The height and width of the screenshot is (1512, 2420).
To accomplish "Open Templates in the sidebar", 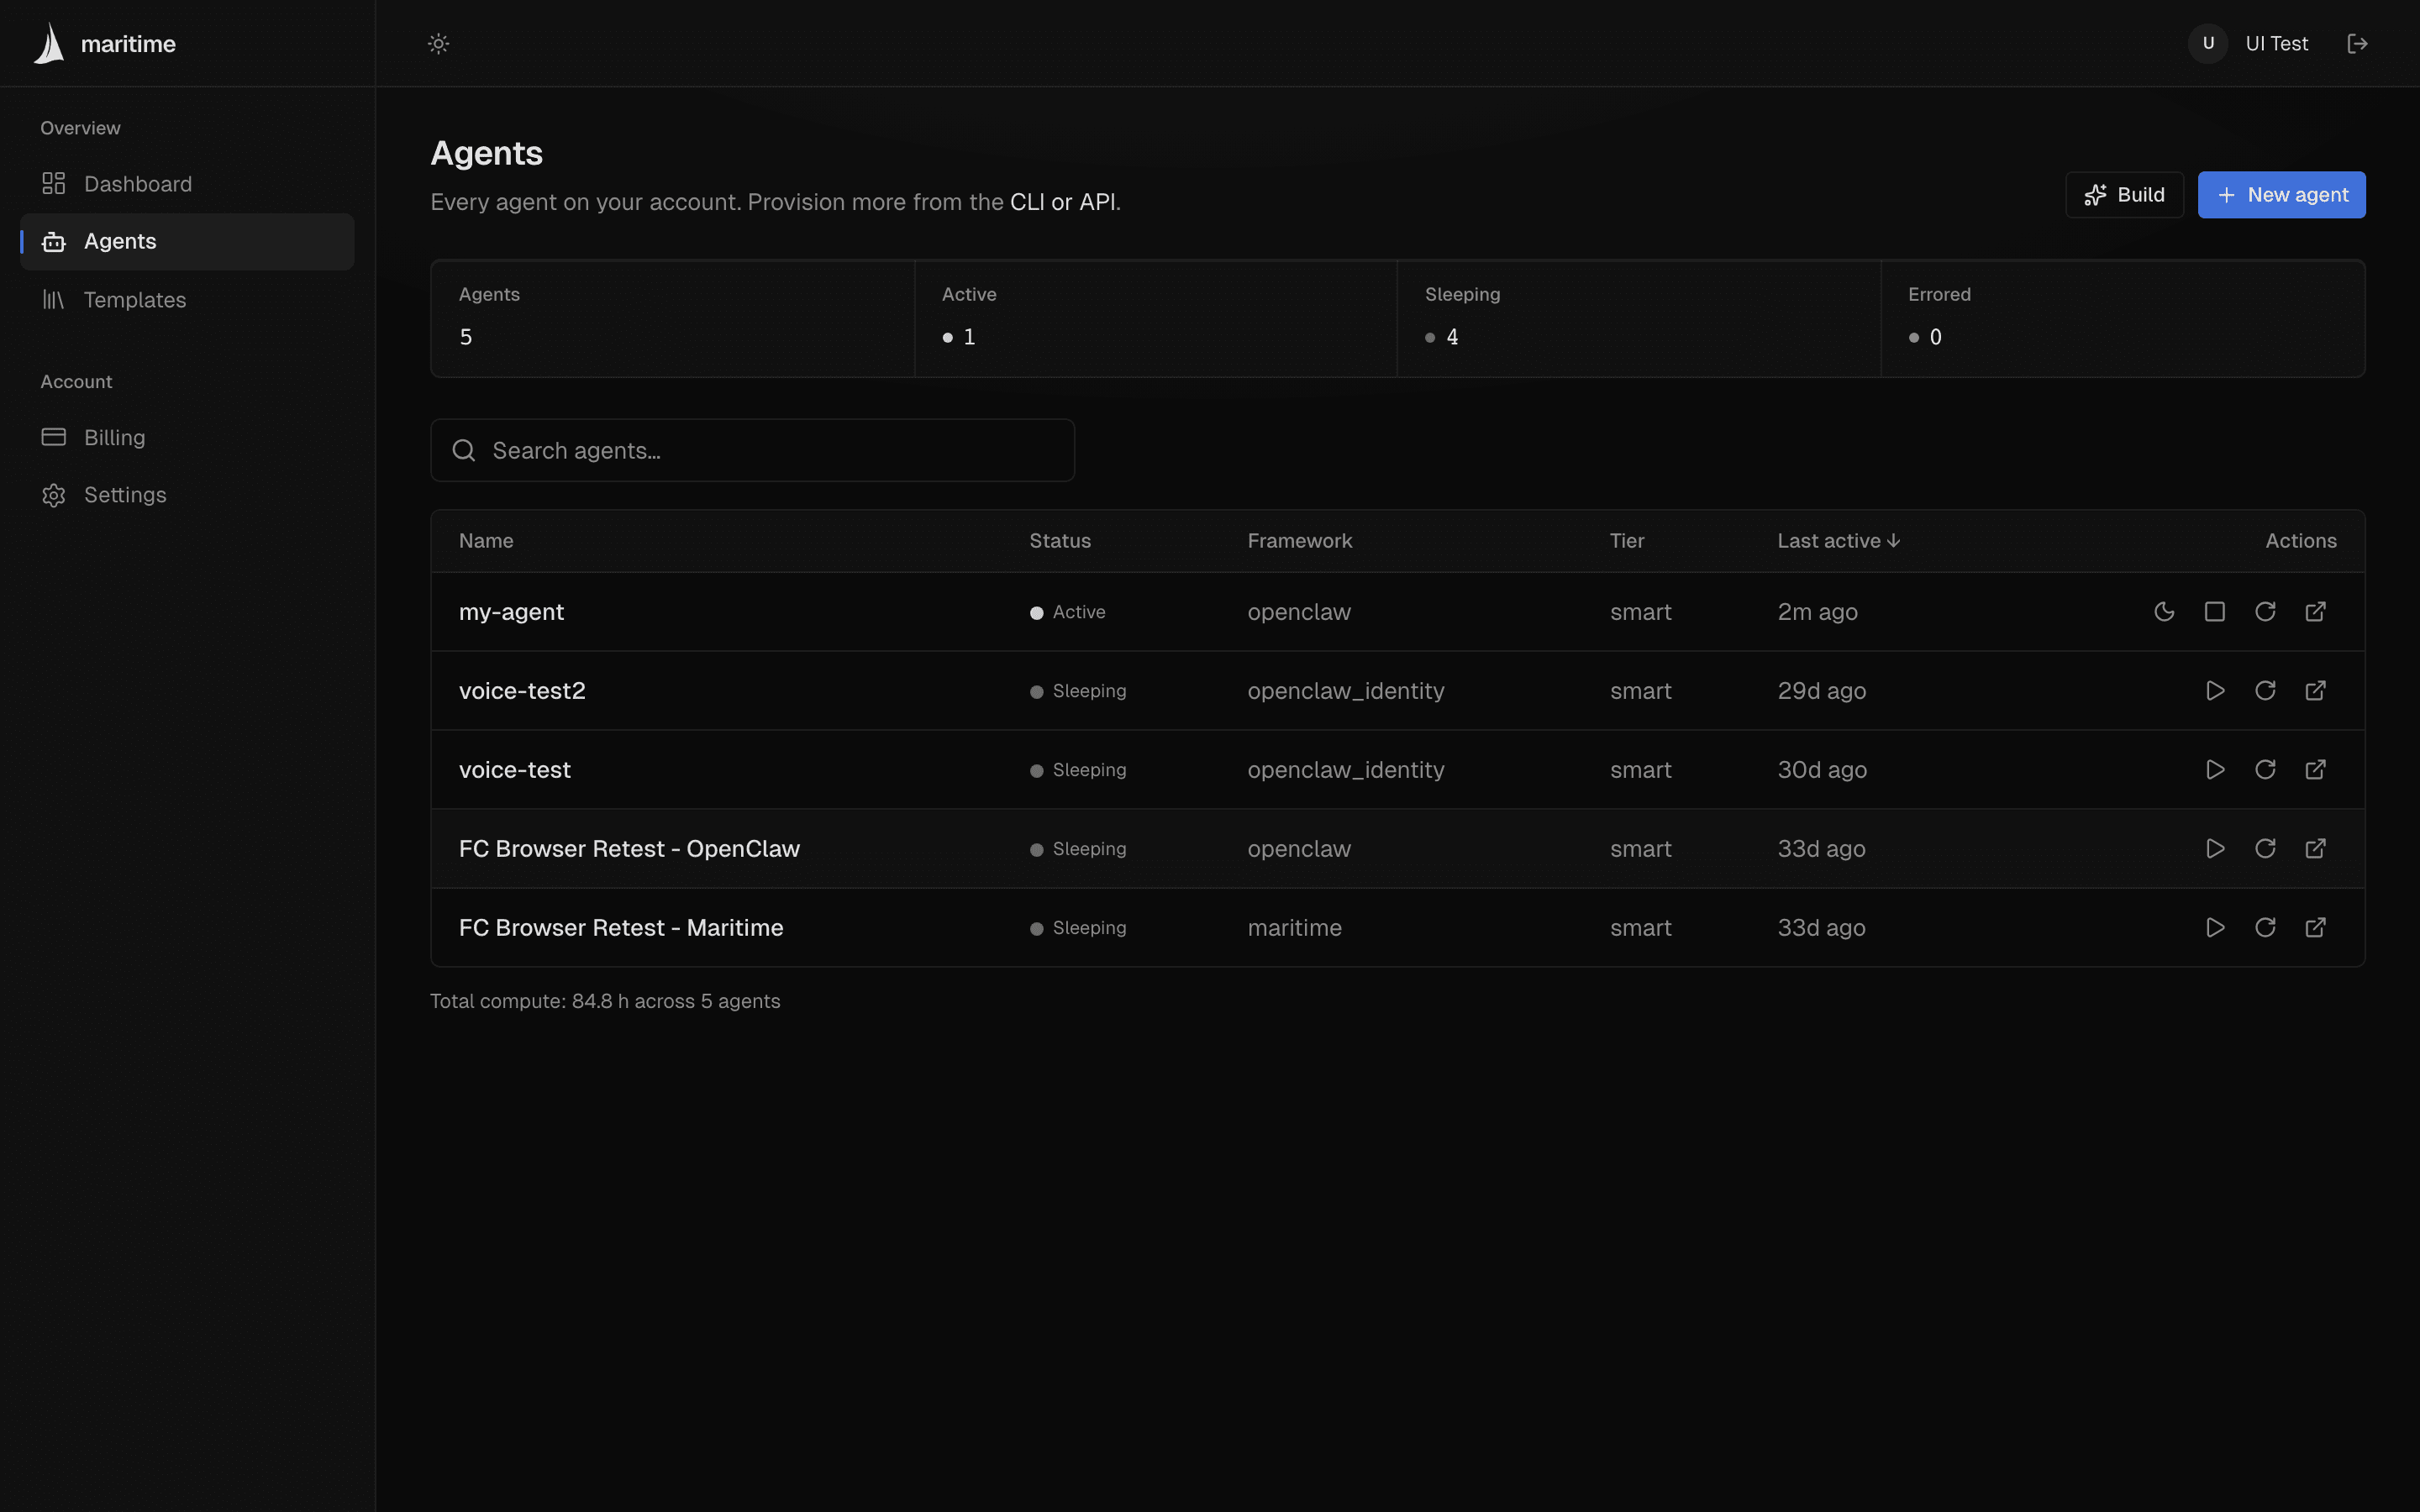I will [187, 300].
